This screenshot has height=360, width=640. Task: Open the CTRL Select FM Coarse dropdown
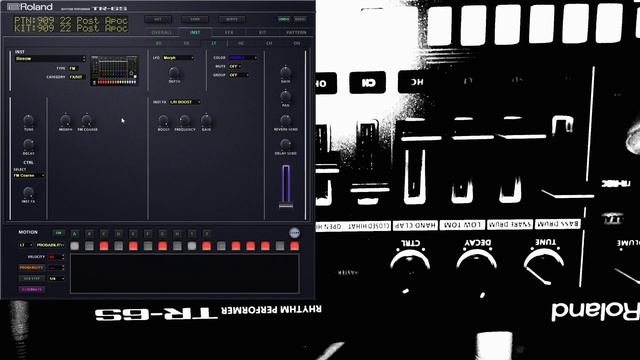tap(29, 176)
